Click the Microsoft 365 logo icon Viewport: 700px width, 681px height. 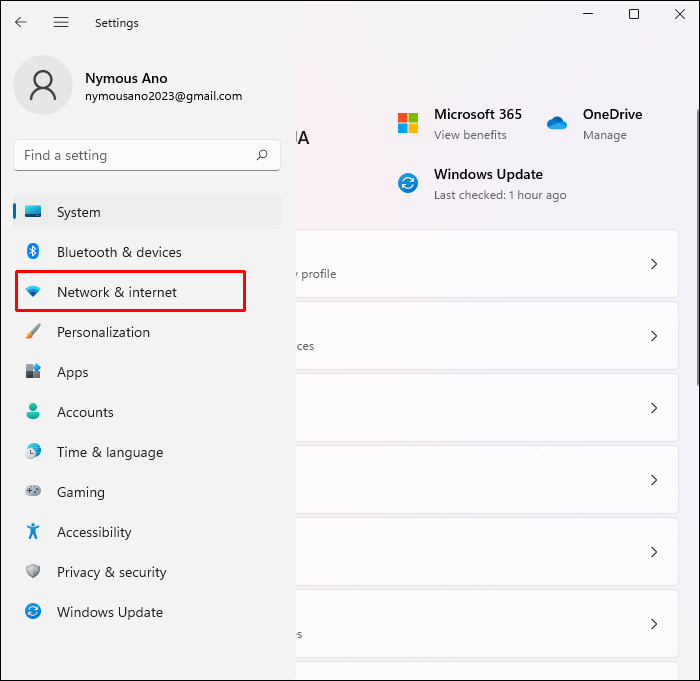tap(408, 123)
